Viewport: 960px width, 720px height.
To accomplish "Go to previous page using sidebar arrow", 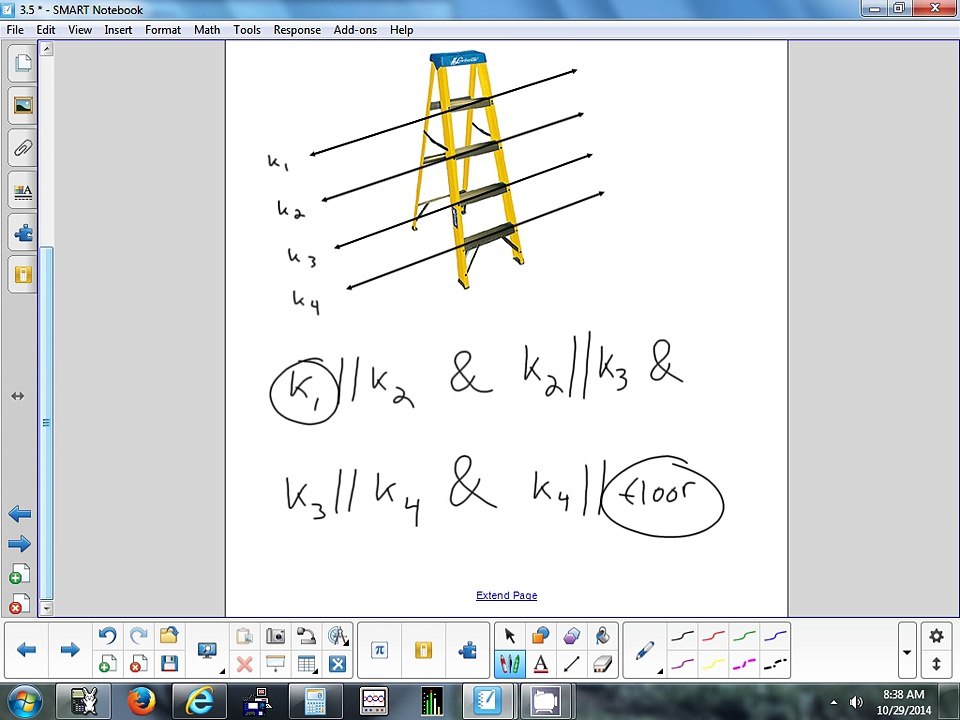I will coord(20,514).
